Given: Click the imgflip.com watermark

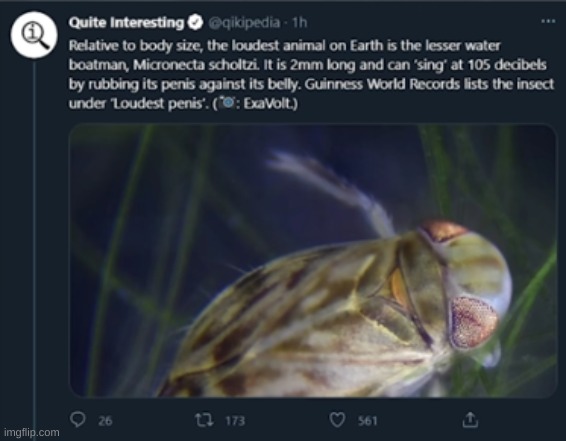Looking at the screenshot, I should (32, 432).
